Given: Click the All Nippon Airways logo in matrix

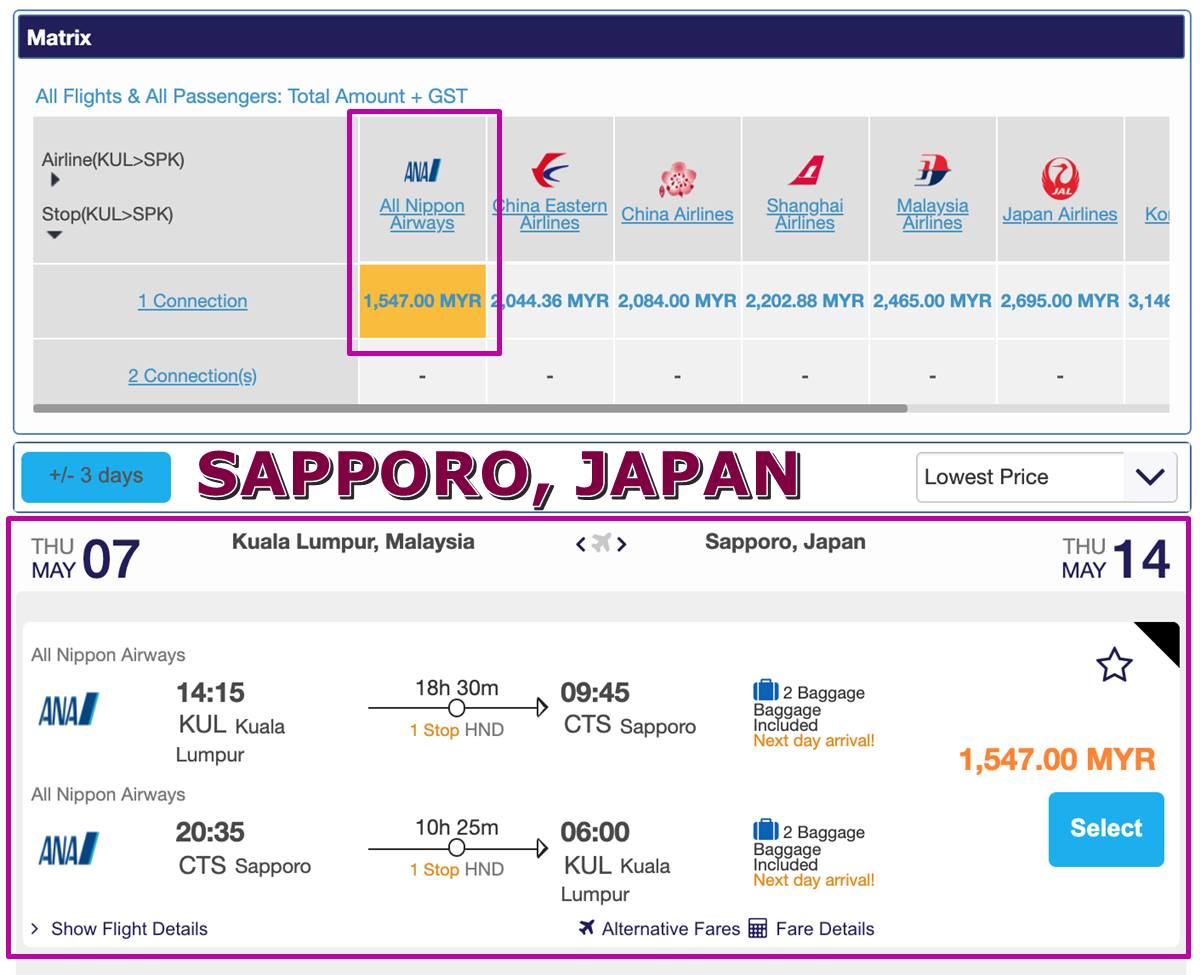Looking at the screenshot, I should pos(422,171).
